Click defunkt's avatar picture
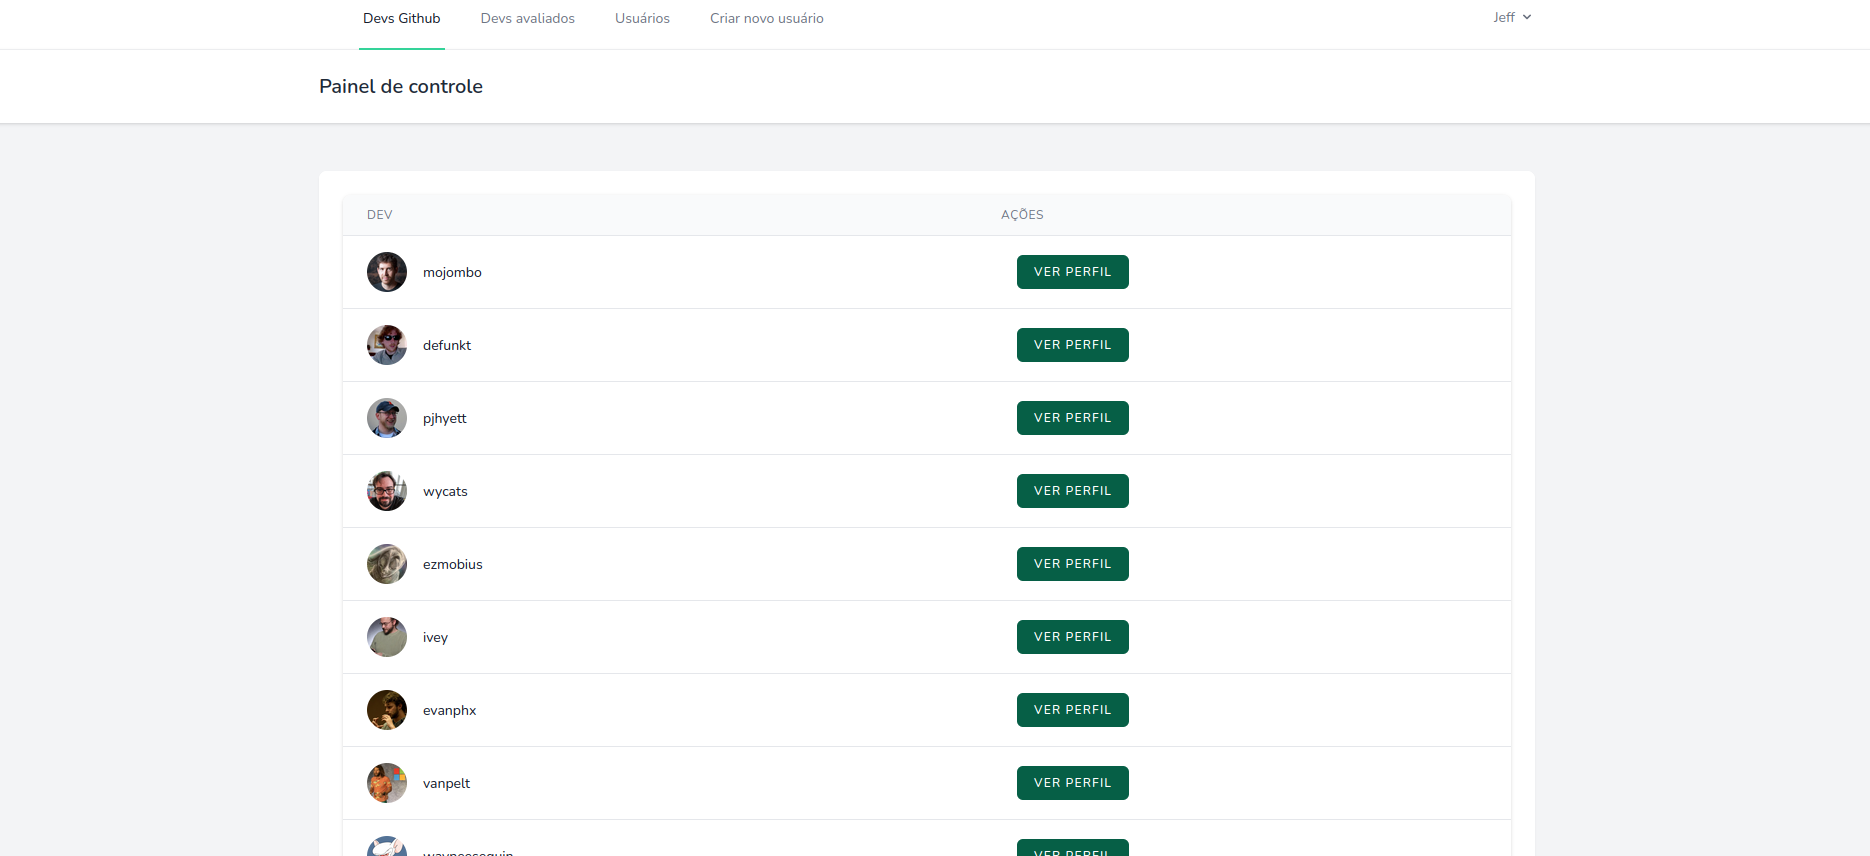This screenshot has height=856, width=1870. point(387,345)
